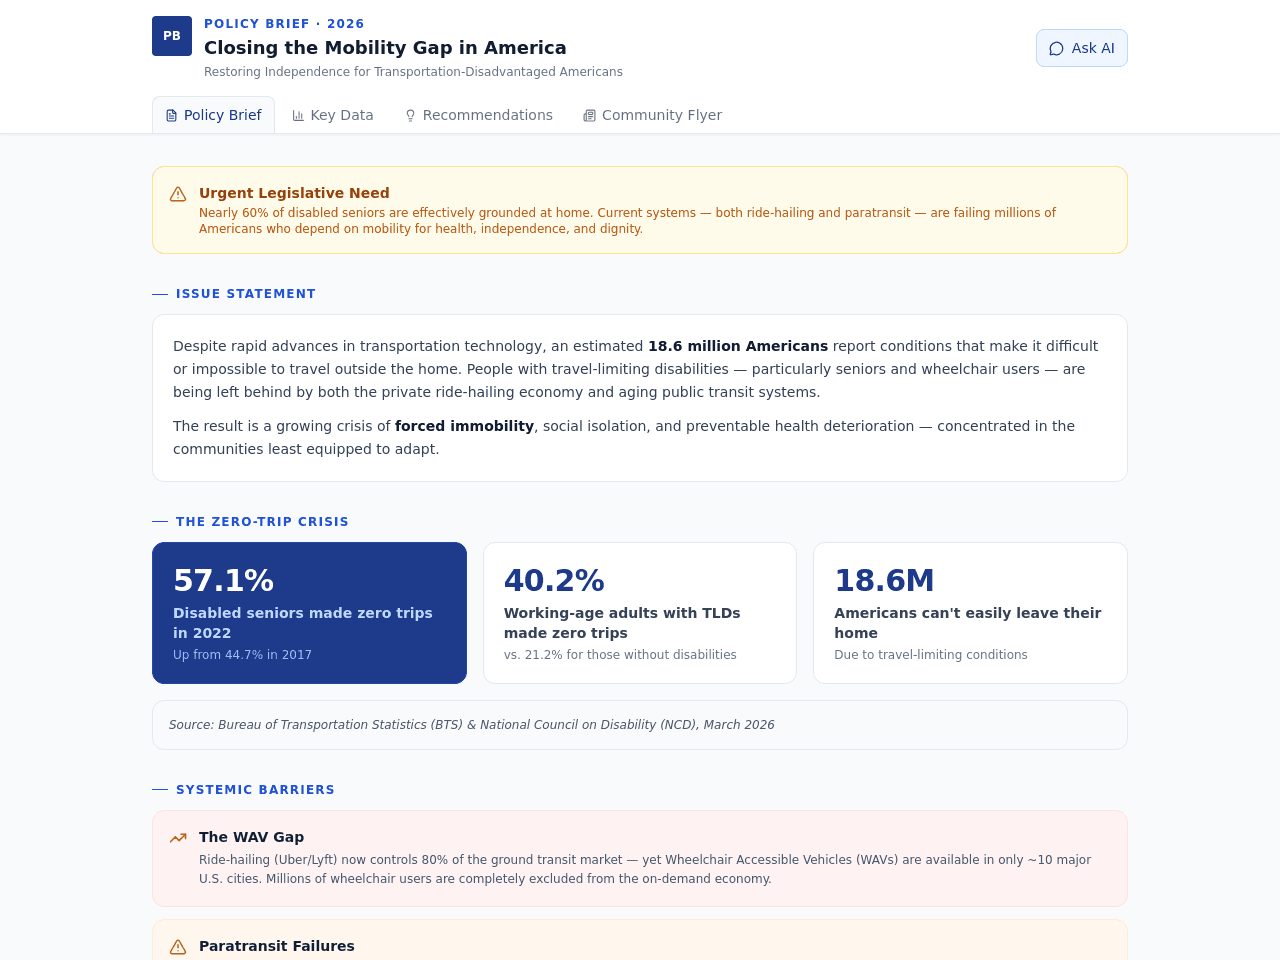Click 'vs. 21.2% for those without disabilities'
The width and height of the screenshot is (1280, 960).
[620, 655]
